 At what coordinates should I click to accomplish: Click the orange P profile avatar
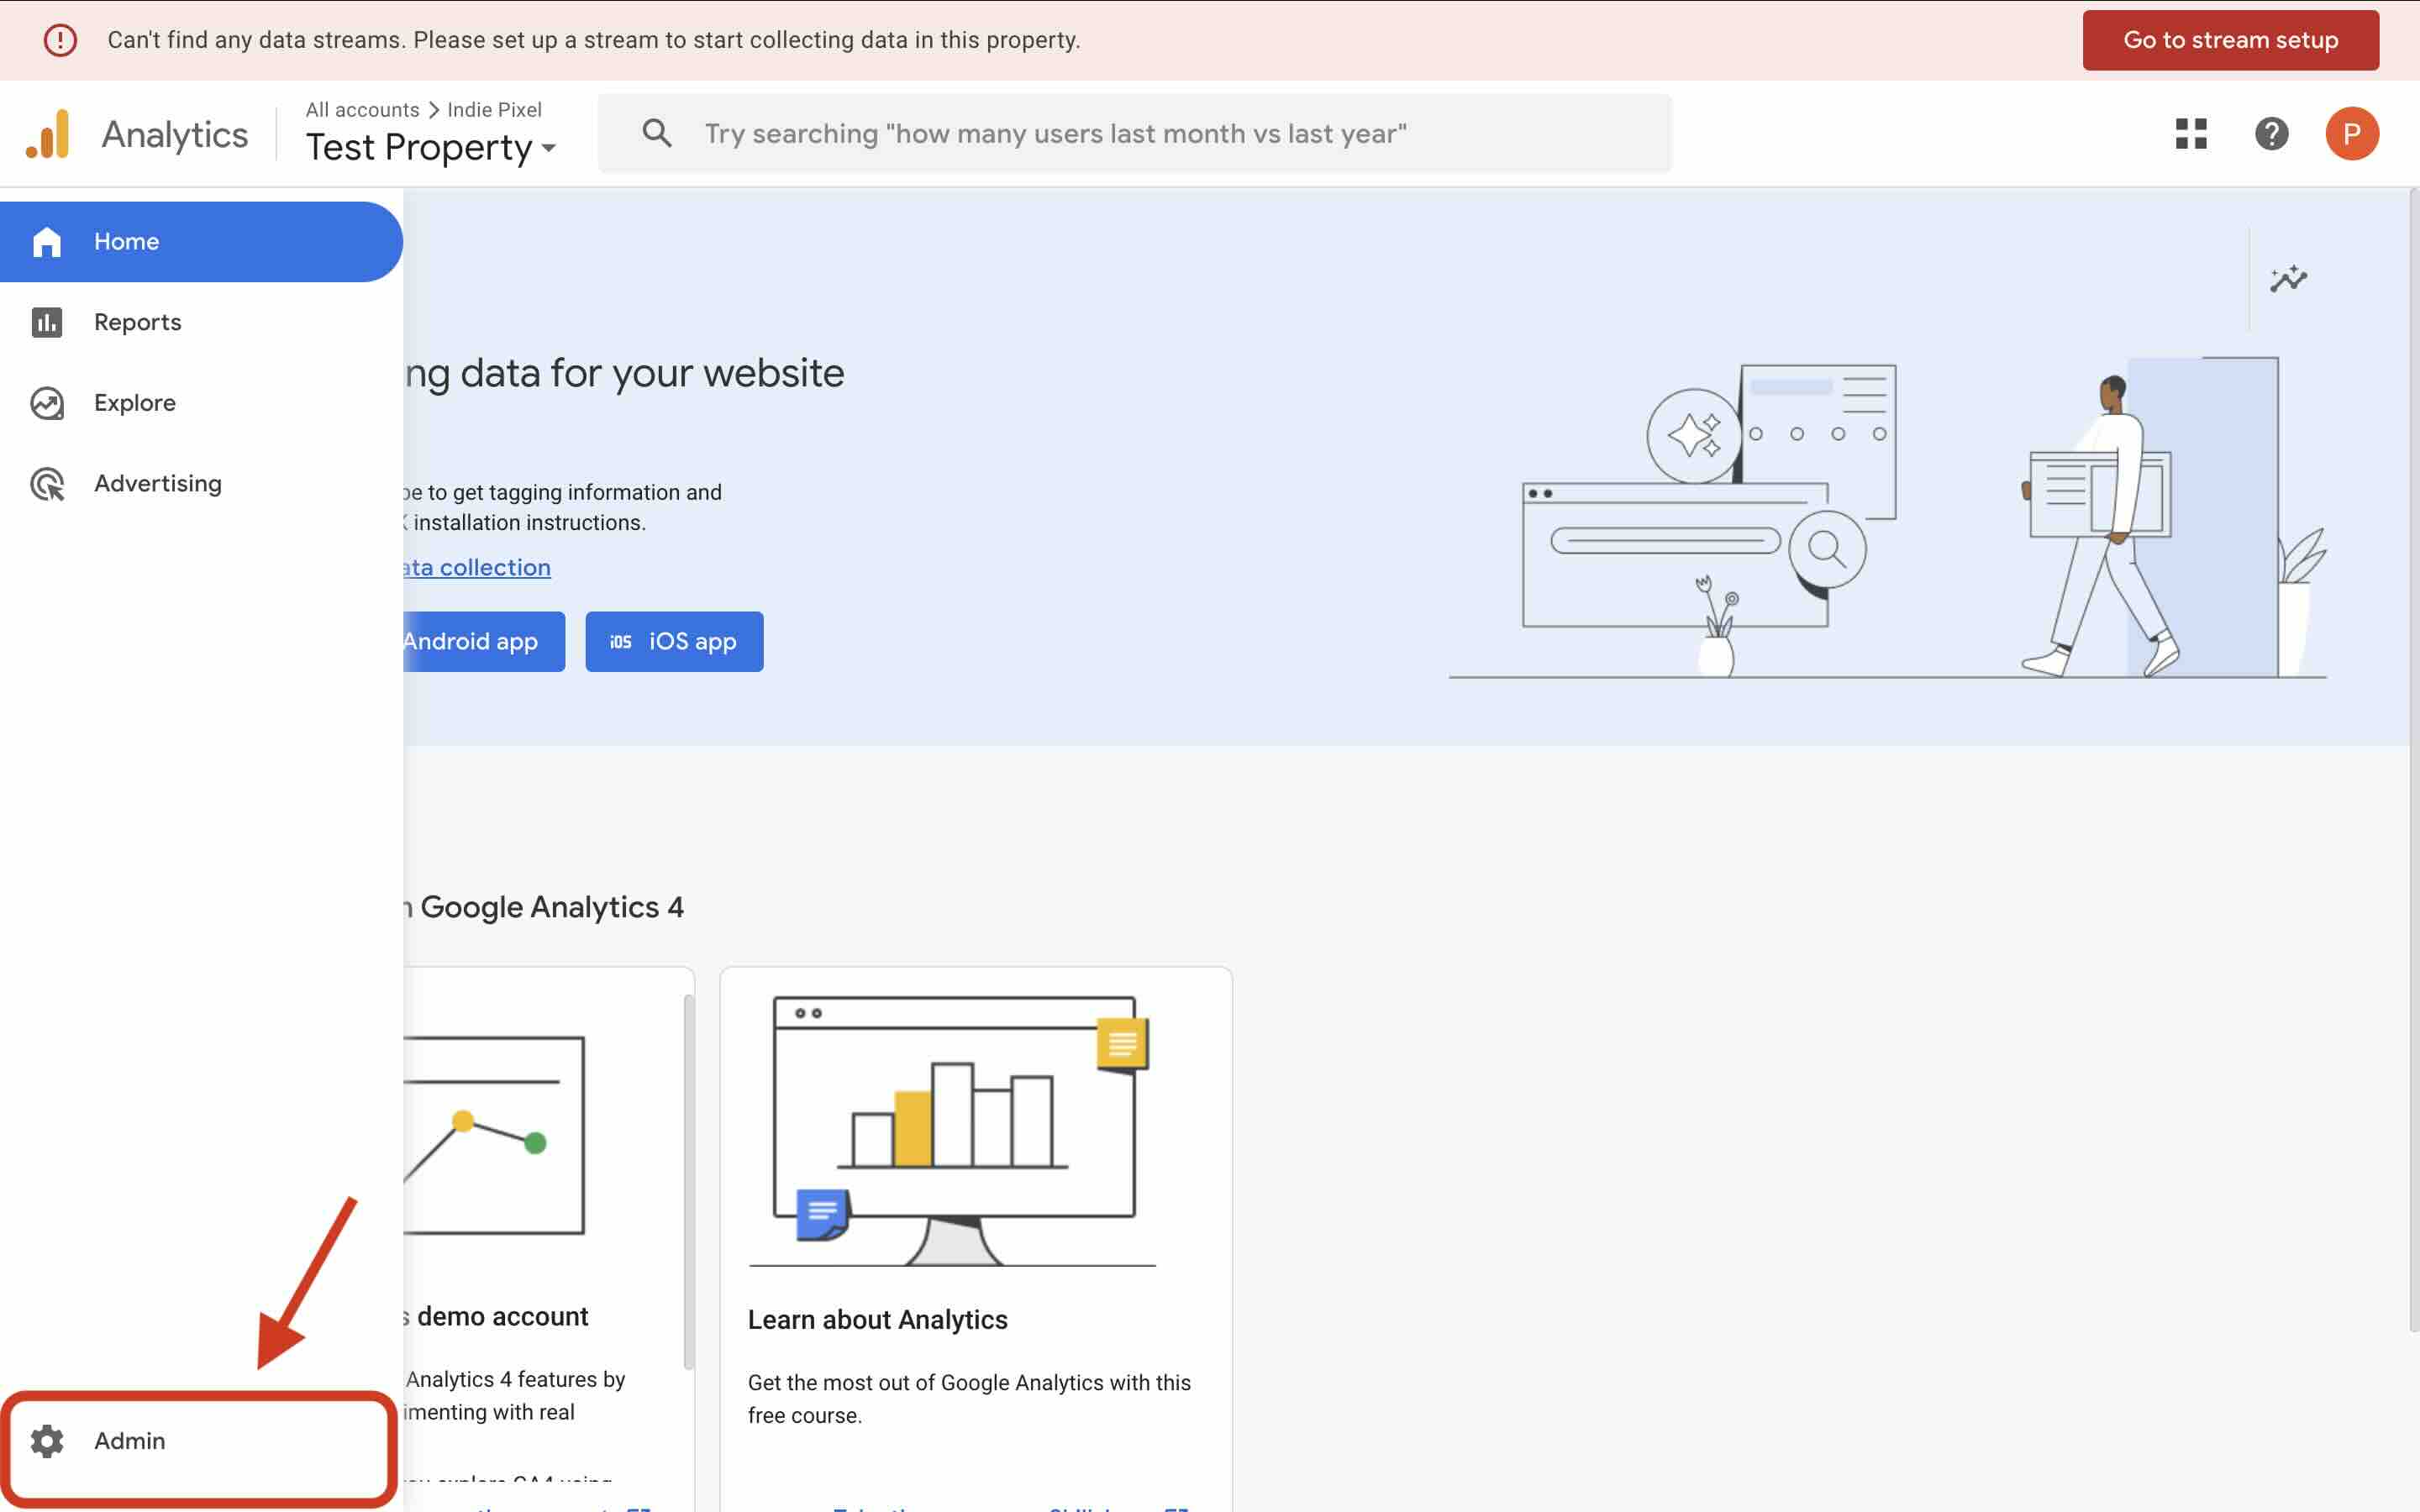coord(2351,134)
